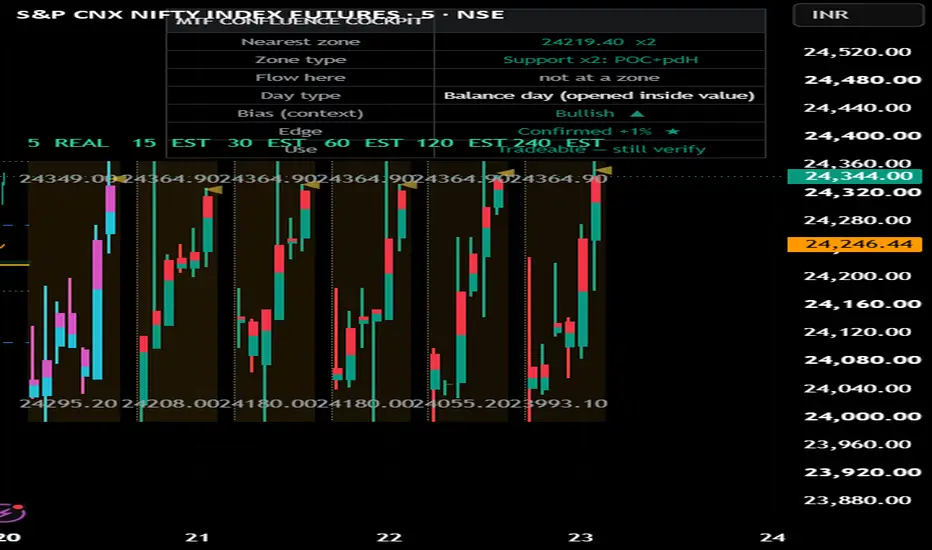The height and width of the screenshot is (550, 932).
Task: Click the 24,040.00 price axis label
Action: pos(857,388)
